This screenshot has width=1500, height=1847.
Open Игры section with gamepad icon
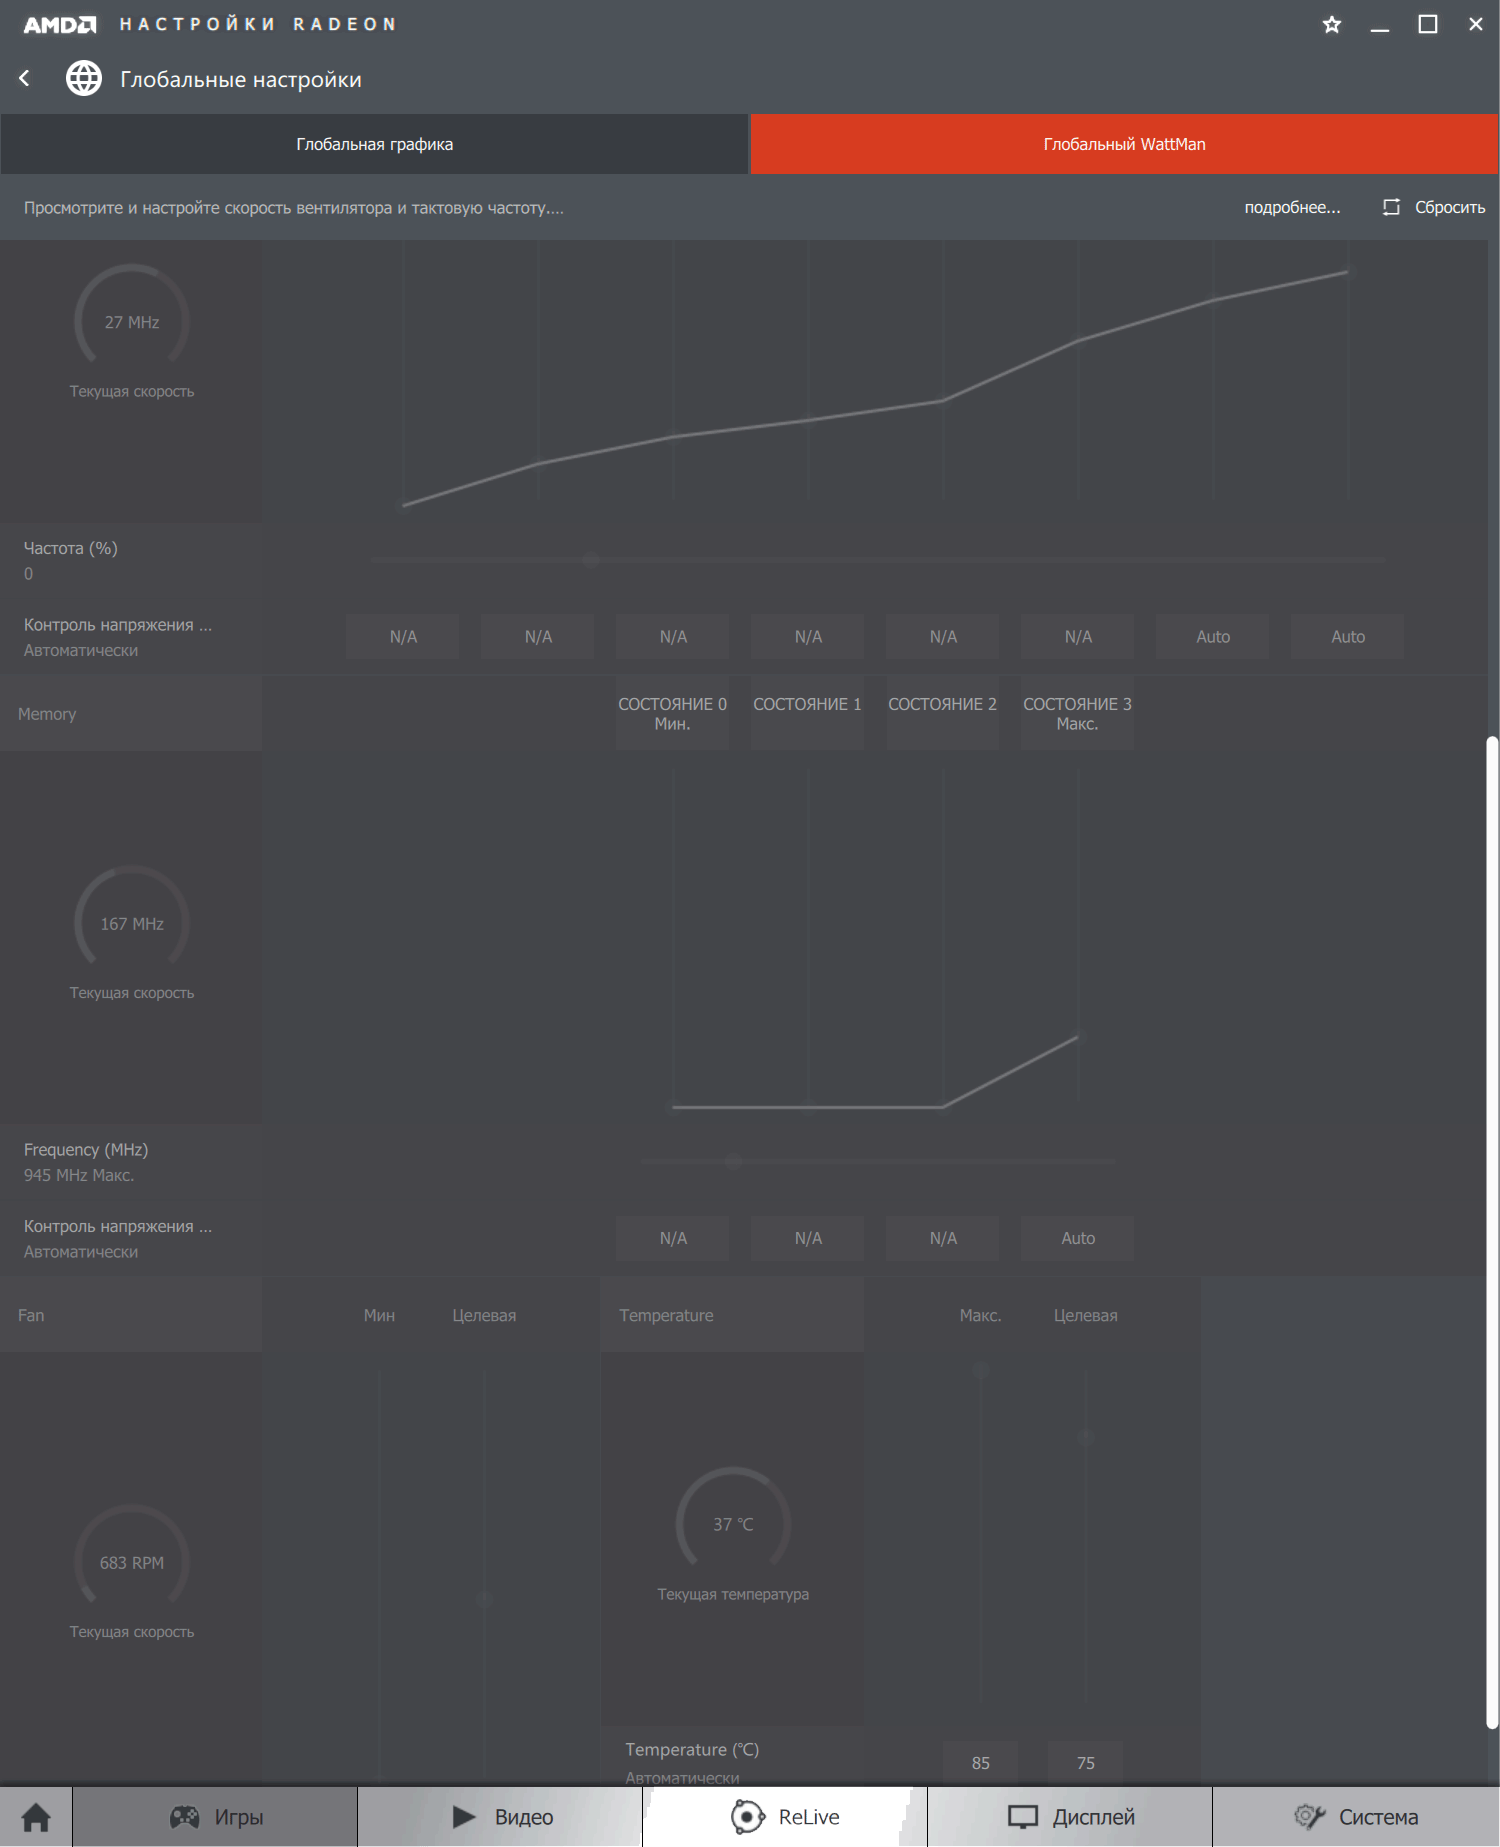coord(215,1816)
